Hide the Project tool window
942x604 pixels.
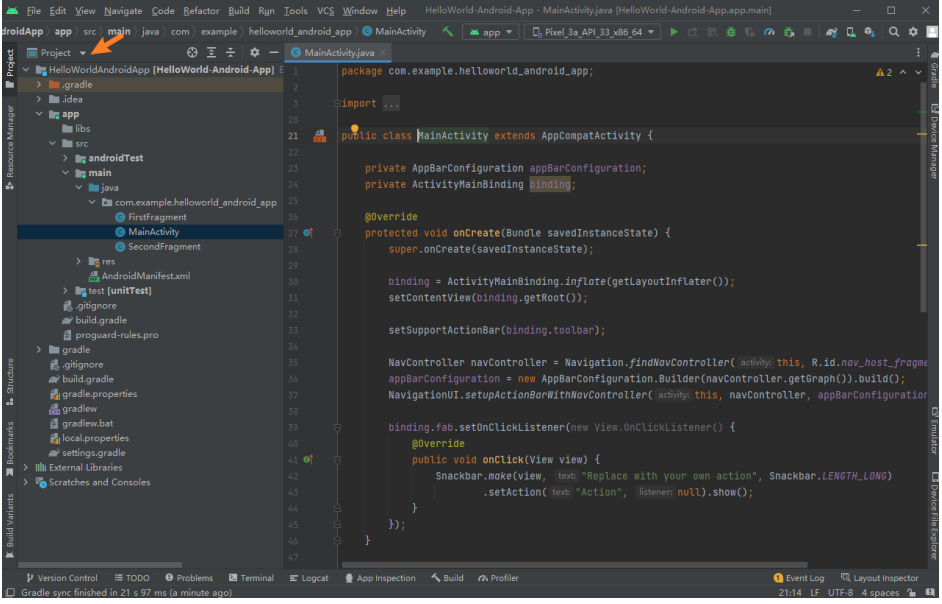pyautogui.click(x=273, y=52)
